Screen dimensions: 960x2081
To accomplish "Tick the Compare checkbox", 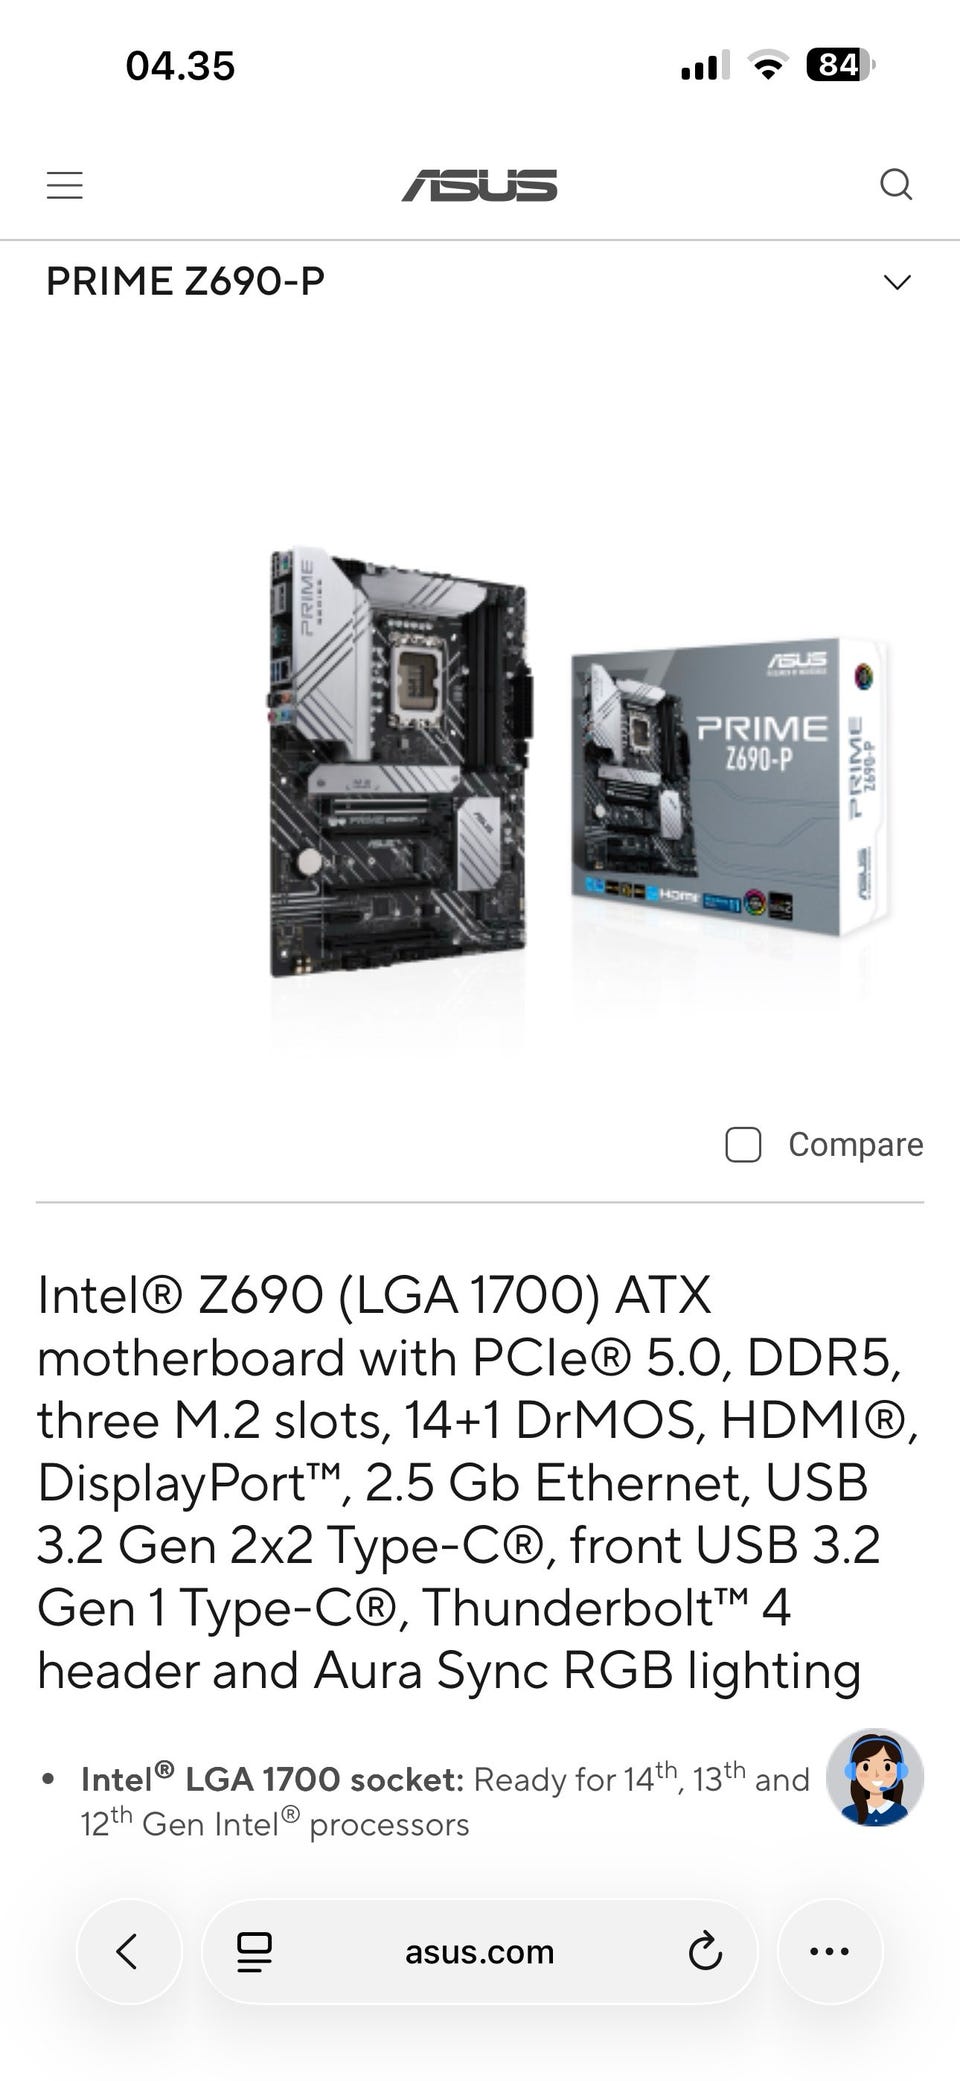I will click(743, 1145).
